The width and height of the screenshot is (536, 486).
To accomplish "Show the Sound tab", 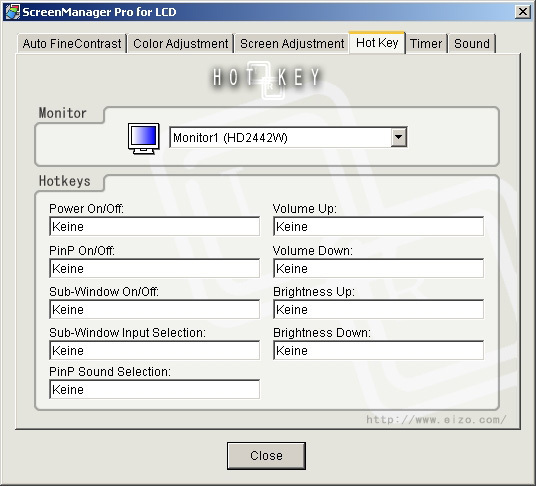I will (x=472, y=44).
